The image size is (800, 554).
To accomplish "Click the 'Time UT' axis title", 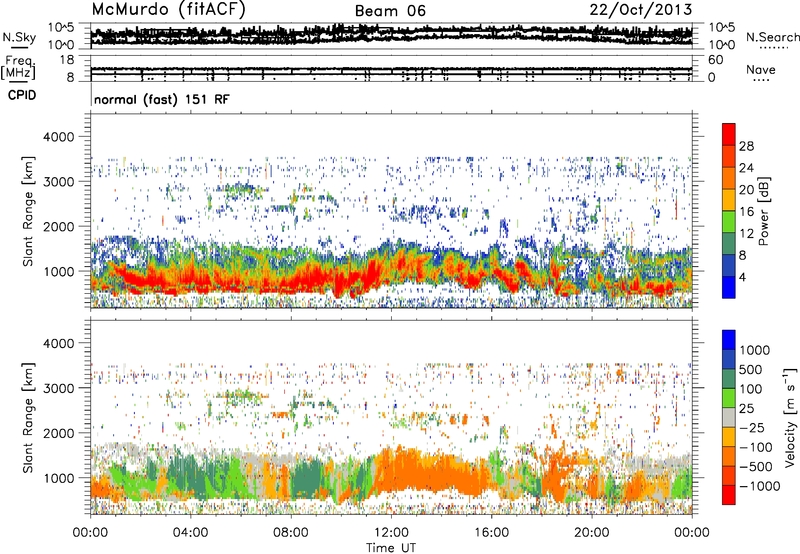I will [x=391, y=548].
